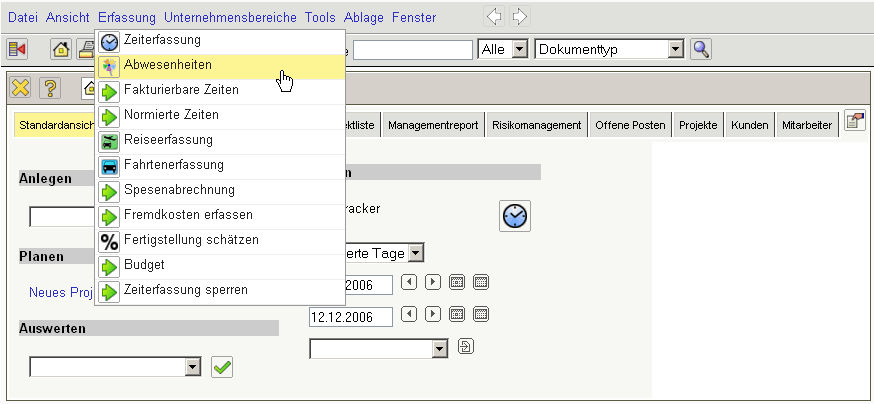Click the navigate forward arrow icon
Viewport: 874px width, 404px height.
pos(519,17)
